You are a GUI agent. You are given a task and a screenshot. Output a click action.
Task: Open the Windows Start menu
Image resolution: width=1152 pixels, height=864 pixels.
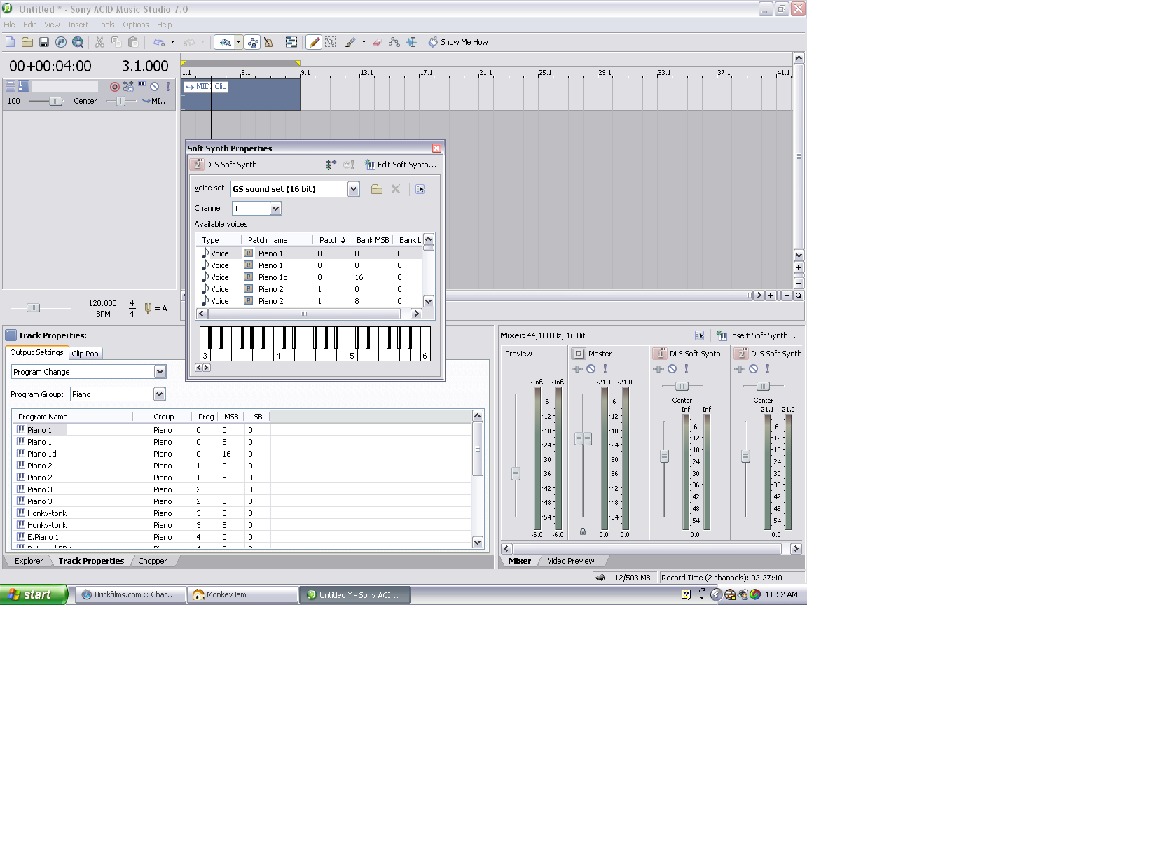click(x=34, y=594)
